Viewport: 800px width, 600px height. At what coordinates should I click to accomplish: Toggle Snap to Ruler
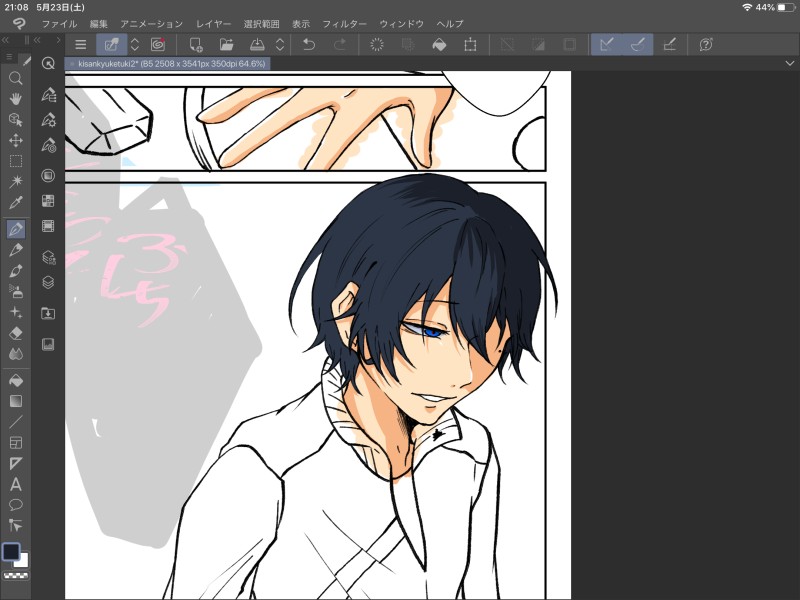[607, 45]
